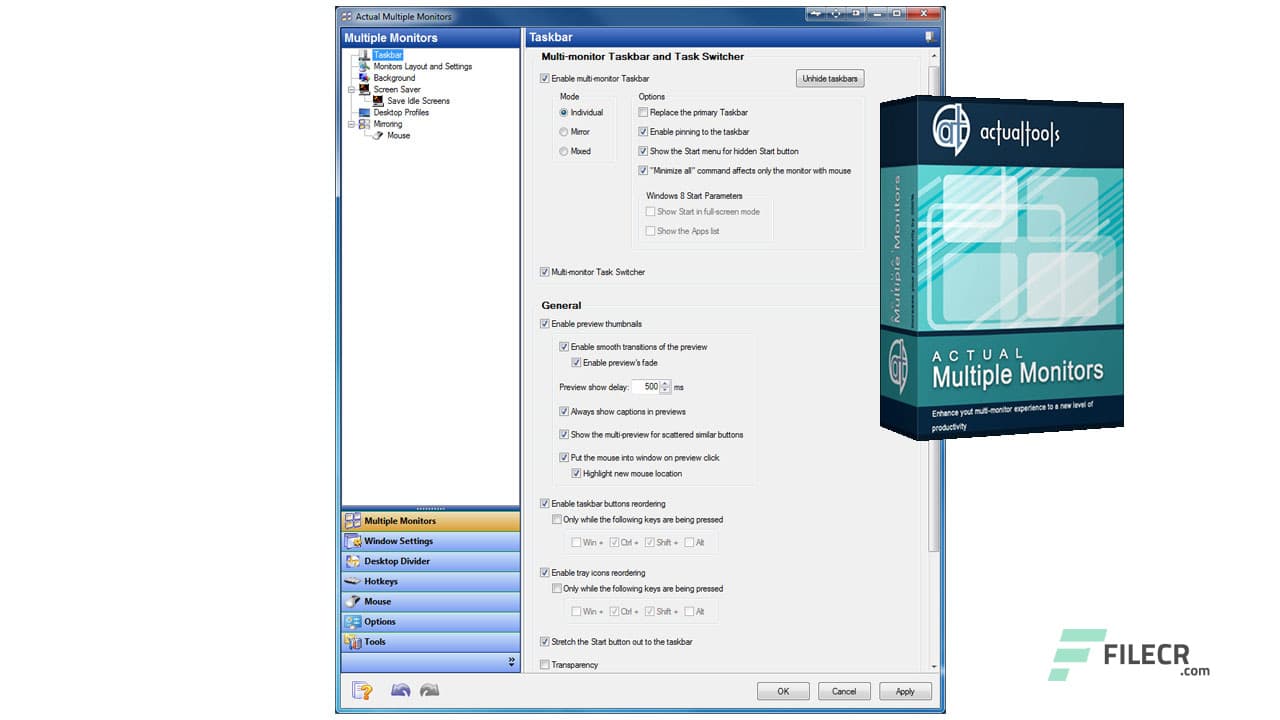Expand the navigation pane overflow chevron
Image resolution: width=1280 pixels, height=720 pixels.
pyautogui.click(x=512, y=662)
